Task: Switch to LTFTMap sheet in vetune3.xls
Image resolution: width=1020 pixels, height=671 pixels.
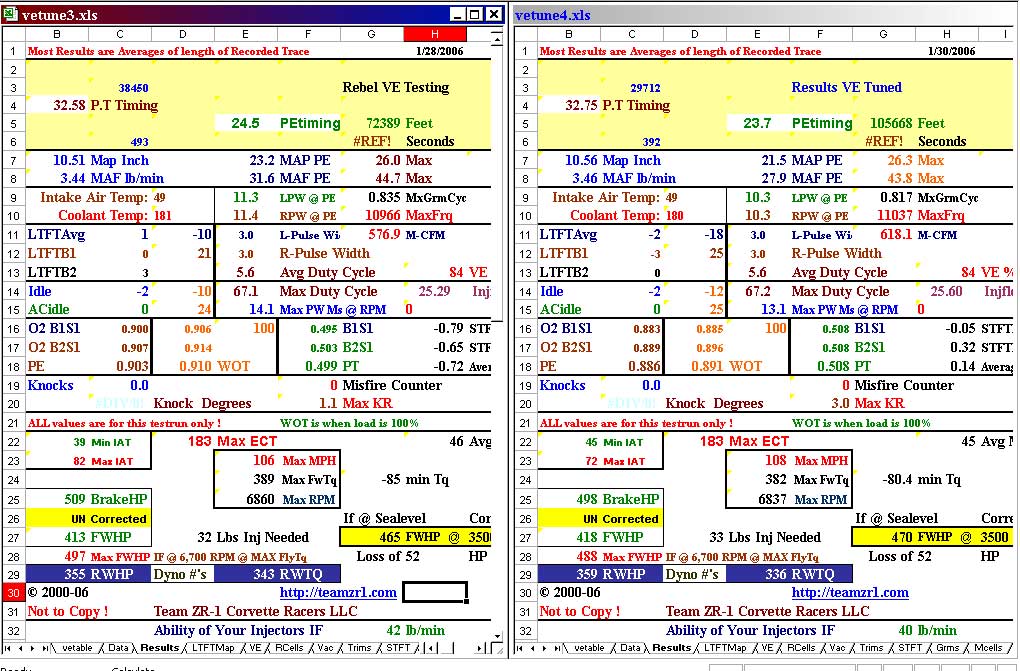Action: coord(213,648)
